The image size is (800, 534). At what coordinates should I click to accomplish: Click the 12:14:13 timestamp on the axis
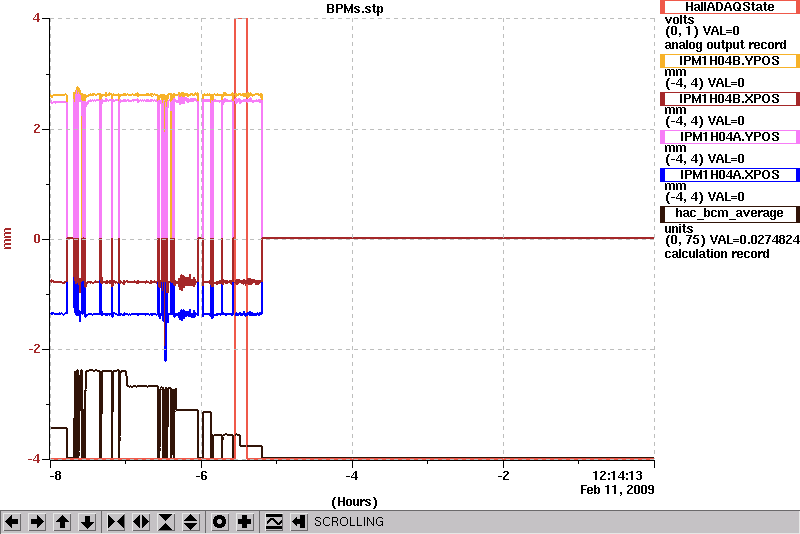tap(617, 476)
